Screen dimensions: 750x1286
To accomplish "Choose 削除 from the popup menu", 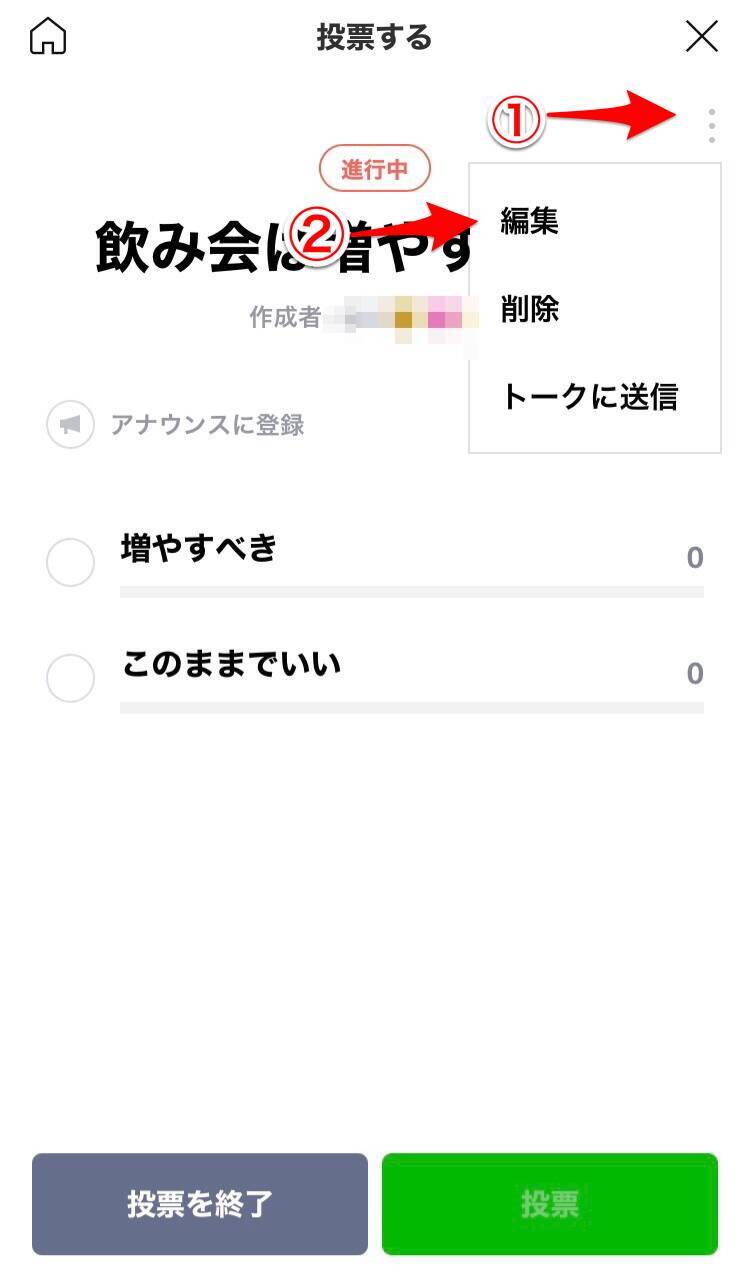I will 530,310.
